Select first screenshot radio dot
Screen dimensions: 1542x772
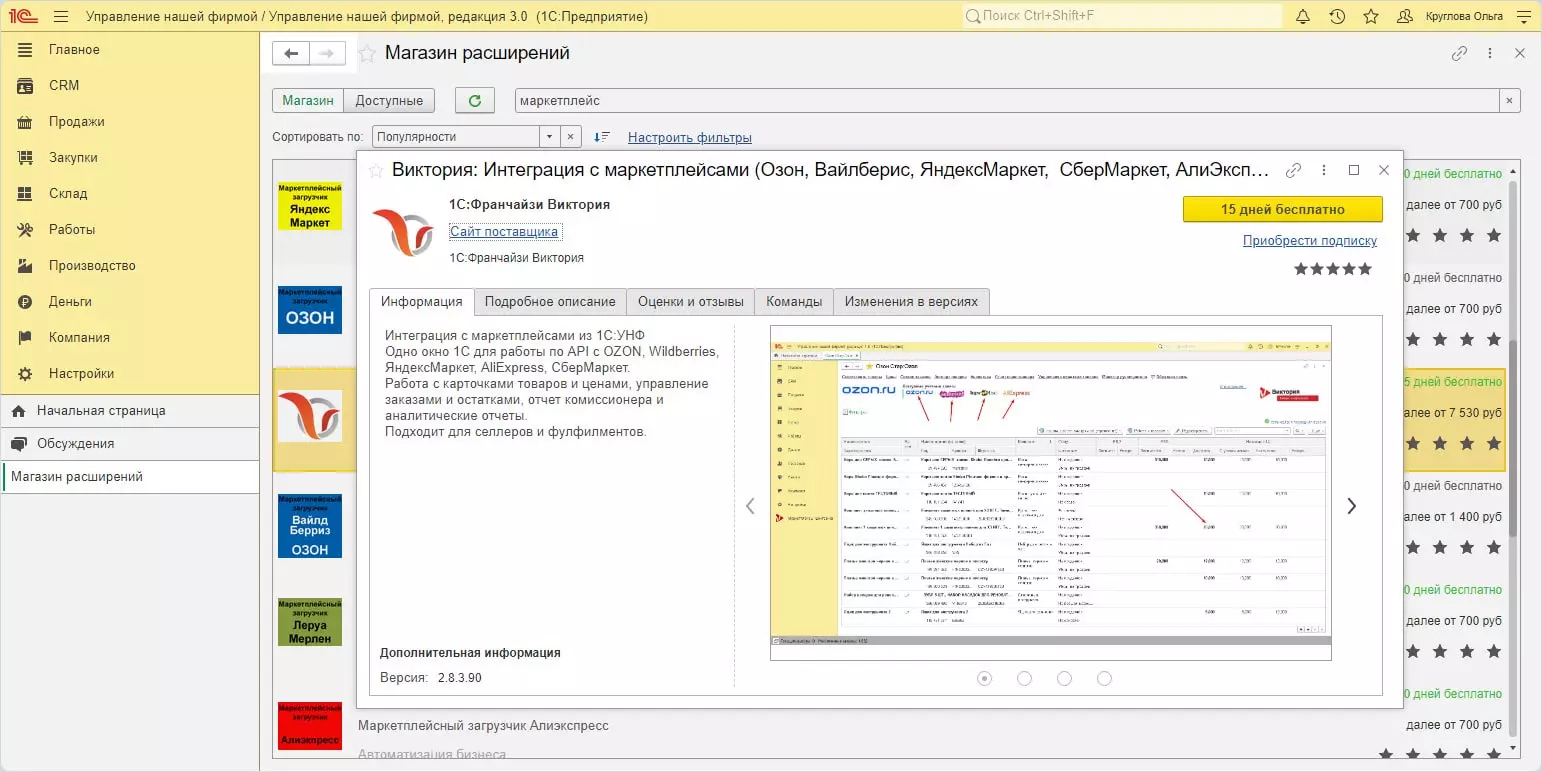pos(985,678)
